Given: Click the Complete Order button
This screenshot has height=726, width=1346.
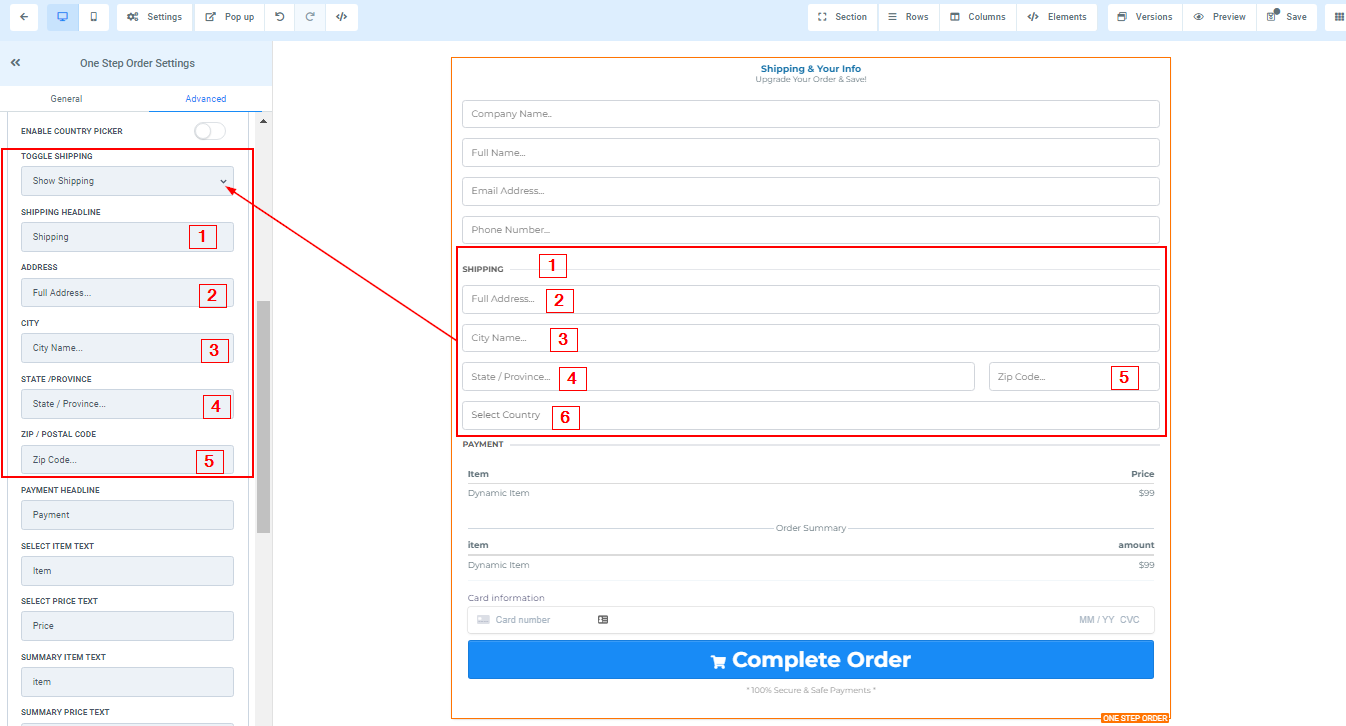Looking at the screenshot, I should point(810,660).
